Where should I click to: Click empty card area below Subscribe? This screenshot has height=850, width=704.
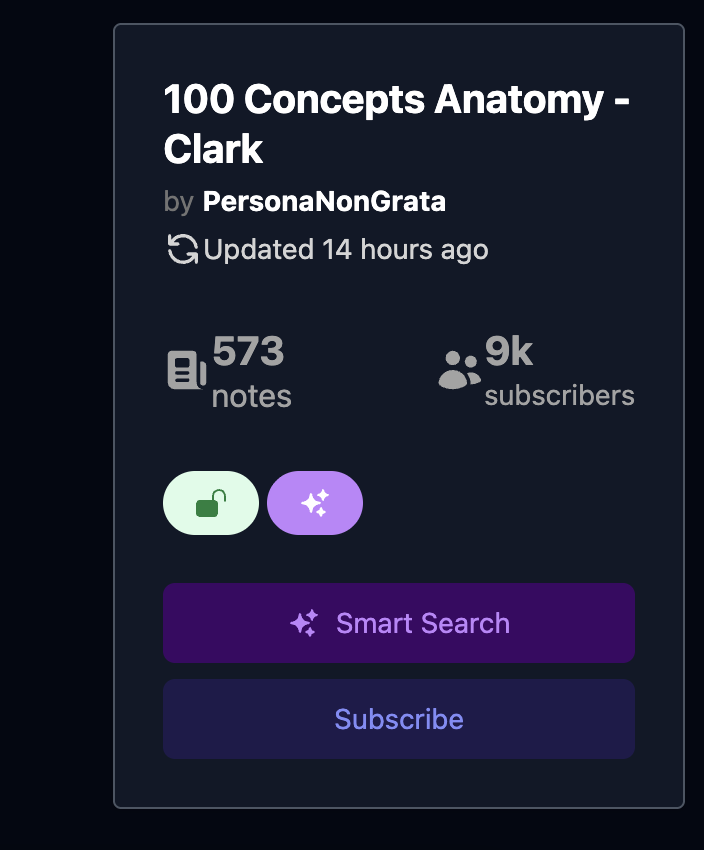[399, 782]
